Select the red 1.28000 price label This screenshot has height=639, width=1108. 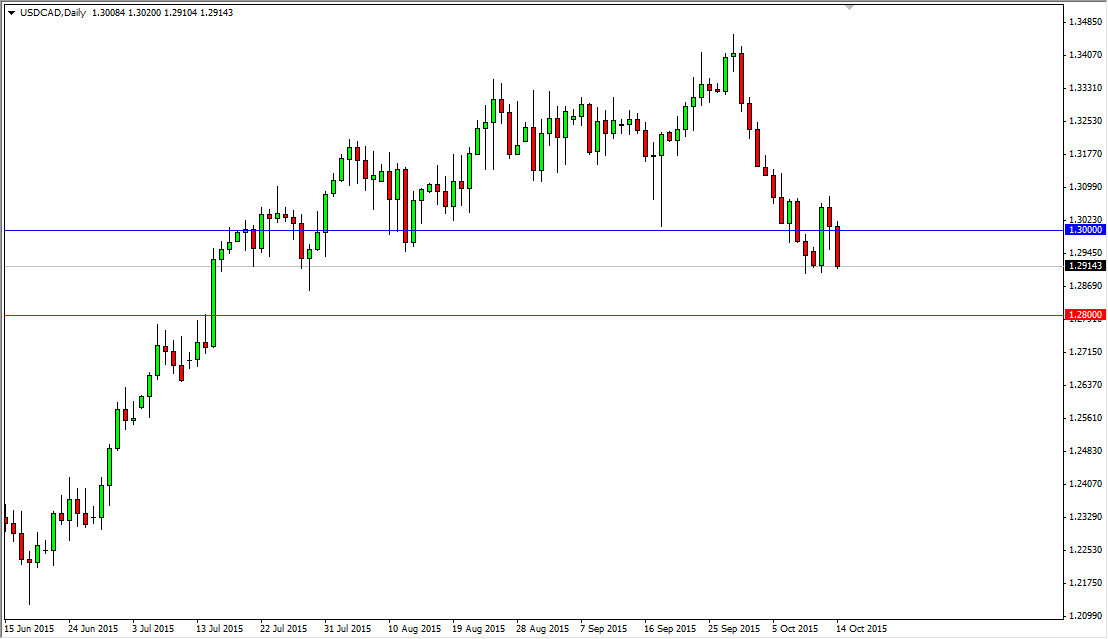coord(1084,315)
